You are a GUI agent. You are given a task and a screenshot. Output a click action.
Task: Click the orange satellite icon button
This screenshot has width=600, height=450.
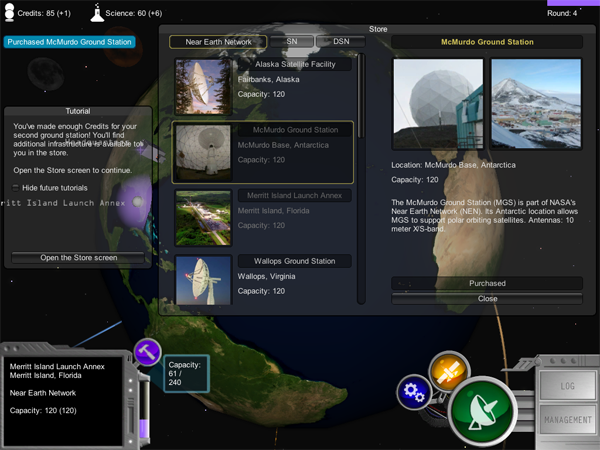(x=449, y=371)
